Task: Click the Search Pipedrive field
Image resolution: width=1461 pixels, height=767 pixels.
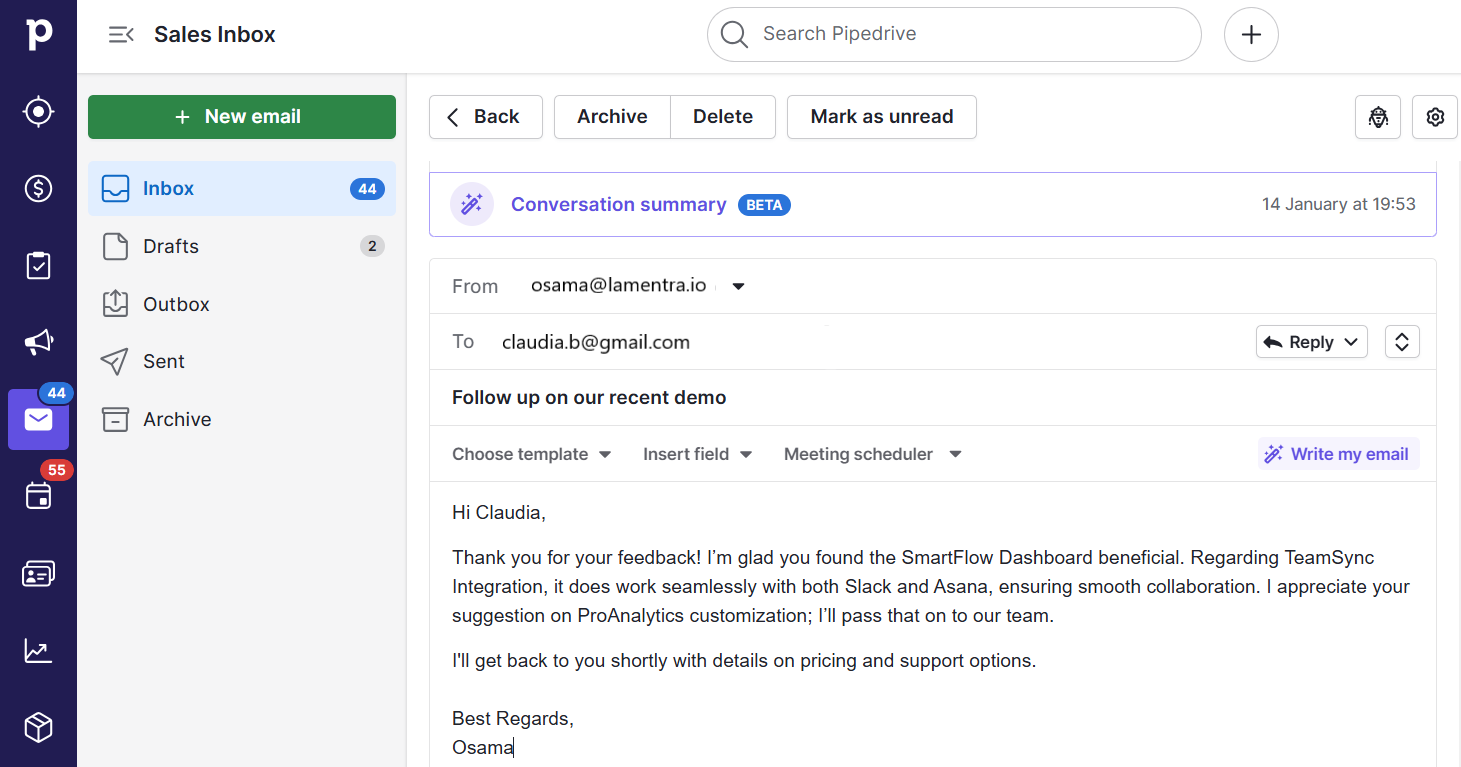Action: click(x=953, y=34)
